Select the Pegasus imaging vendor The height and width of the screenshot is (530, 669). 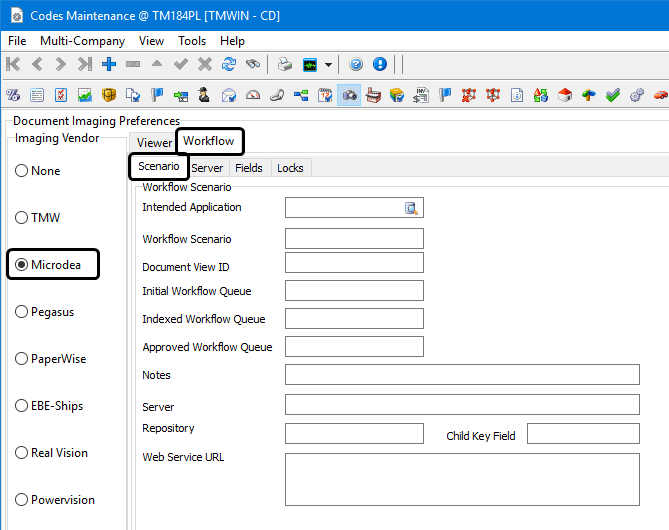coord(22,312)
